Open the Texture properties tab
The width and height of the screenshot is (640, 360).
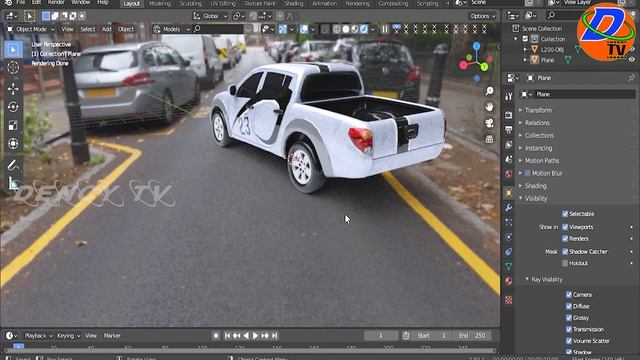(509, 300)
